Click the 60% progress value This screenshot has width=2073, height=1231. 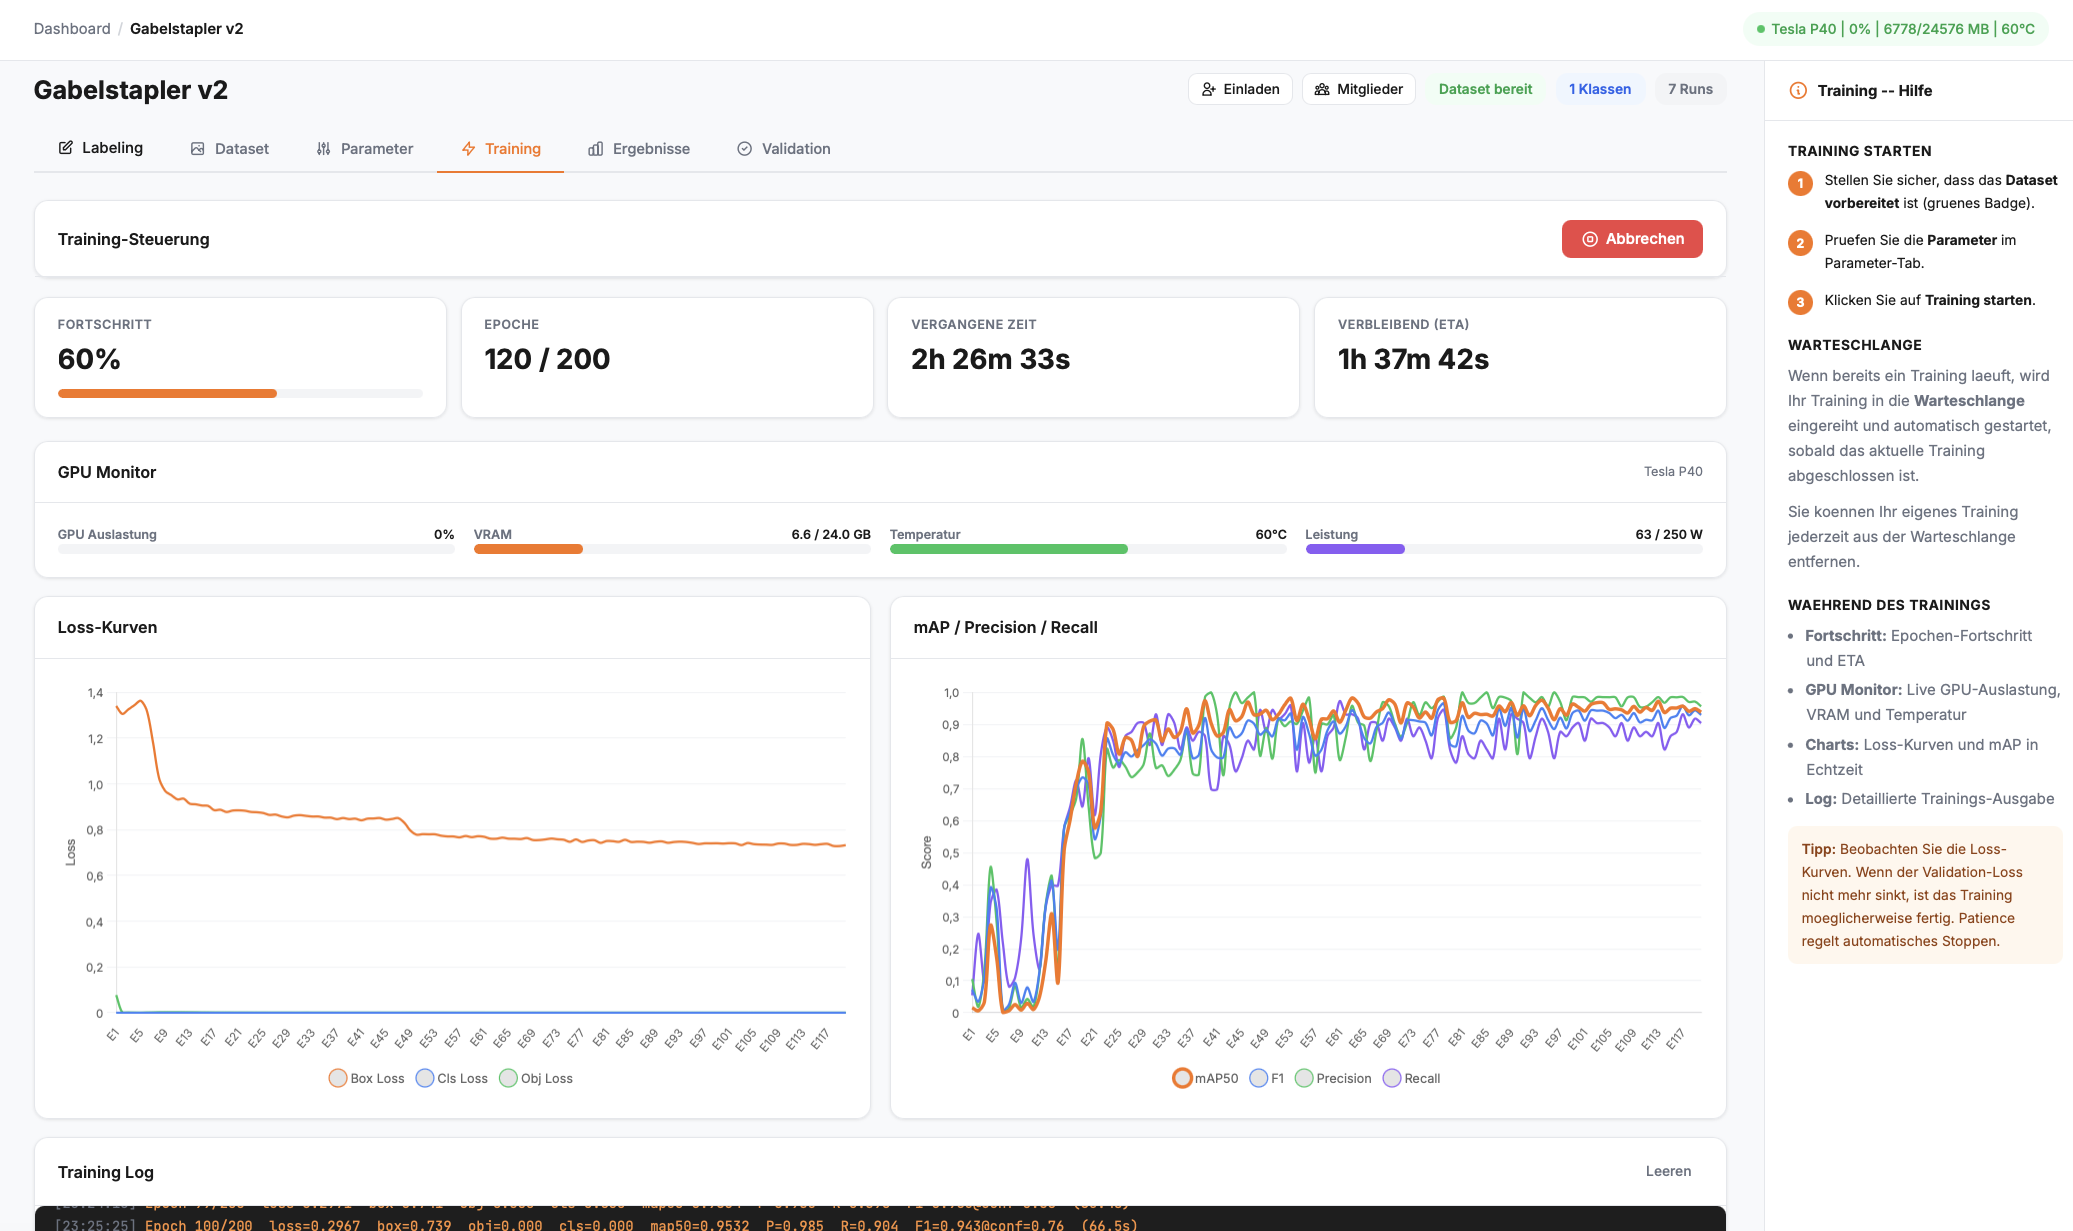coord(89,359)
